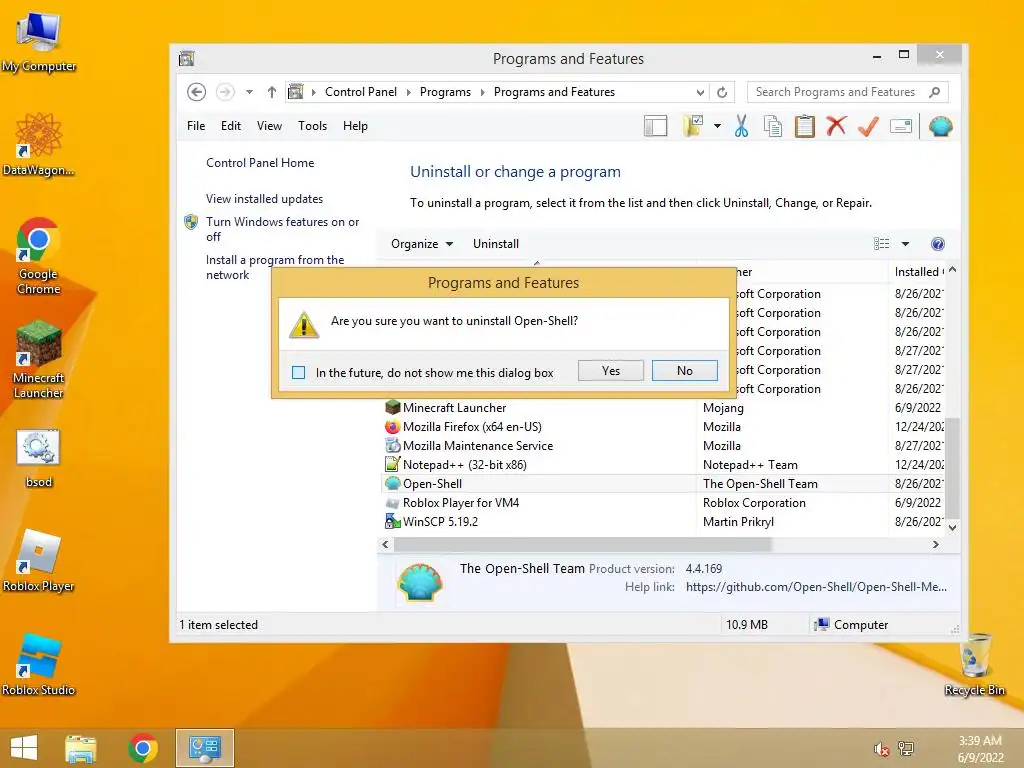Click View installed updates link

[264, 199]
